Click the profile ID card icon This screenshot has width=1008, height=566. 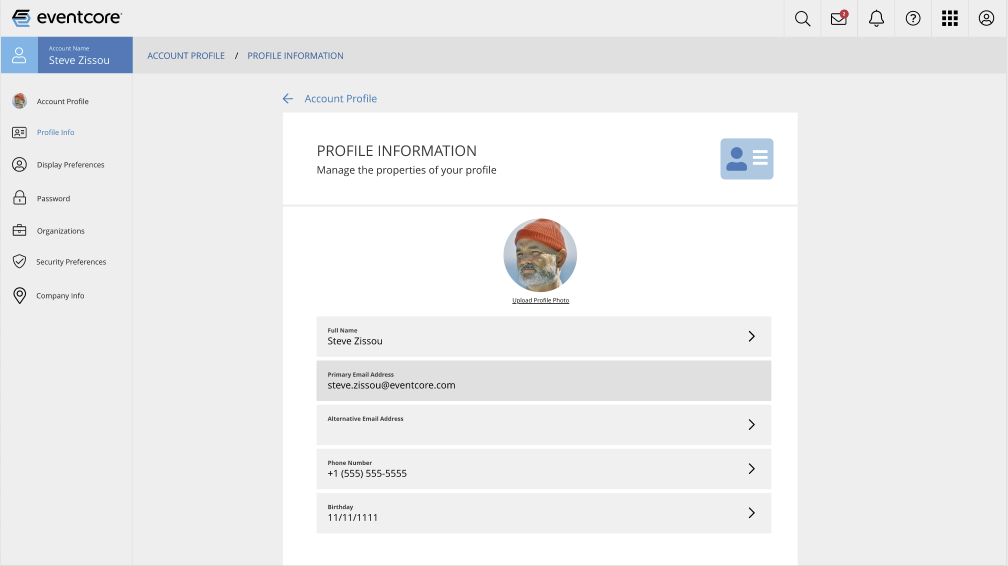[746, 159]
